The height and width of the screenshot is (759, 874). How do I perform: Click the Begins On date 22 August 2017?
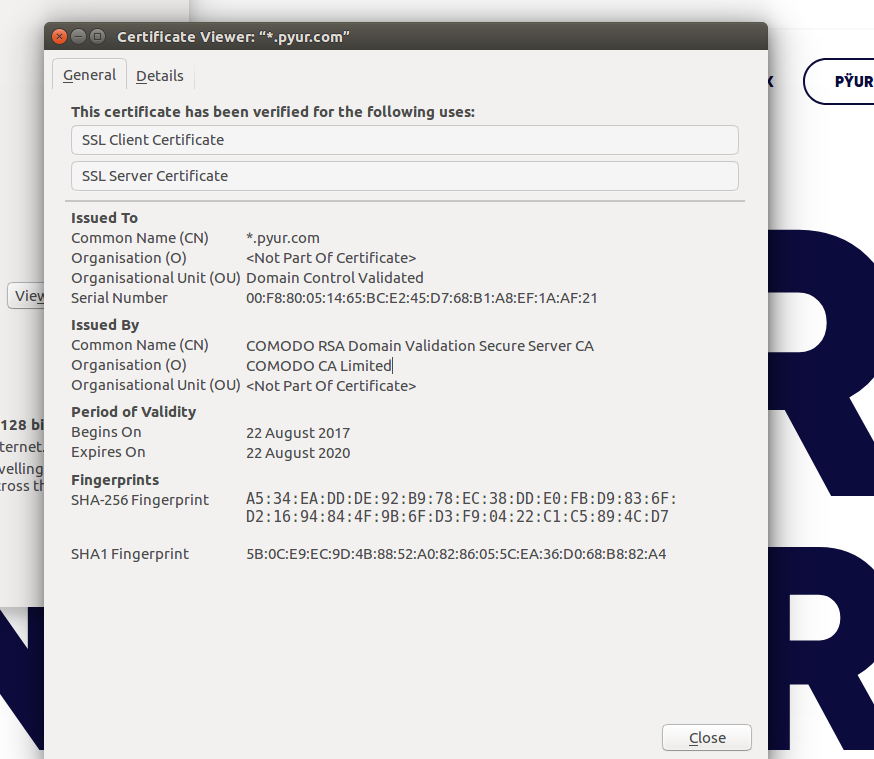[x=298, y=433]
